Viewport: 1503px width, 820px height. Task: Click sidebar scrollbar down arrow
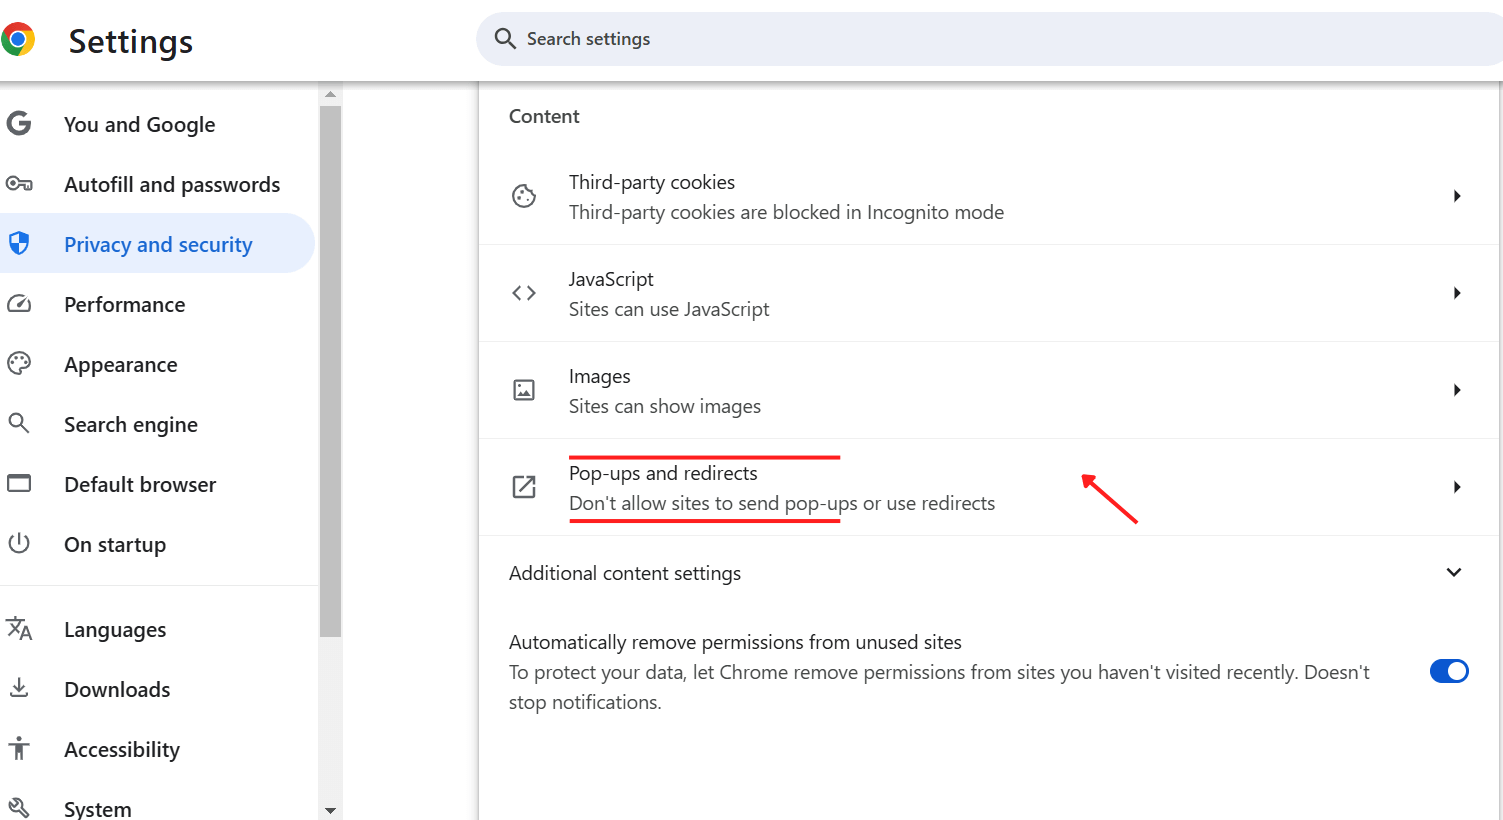coord(330,810)
